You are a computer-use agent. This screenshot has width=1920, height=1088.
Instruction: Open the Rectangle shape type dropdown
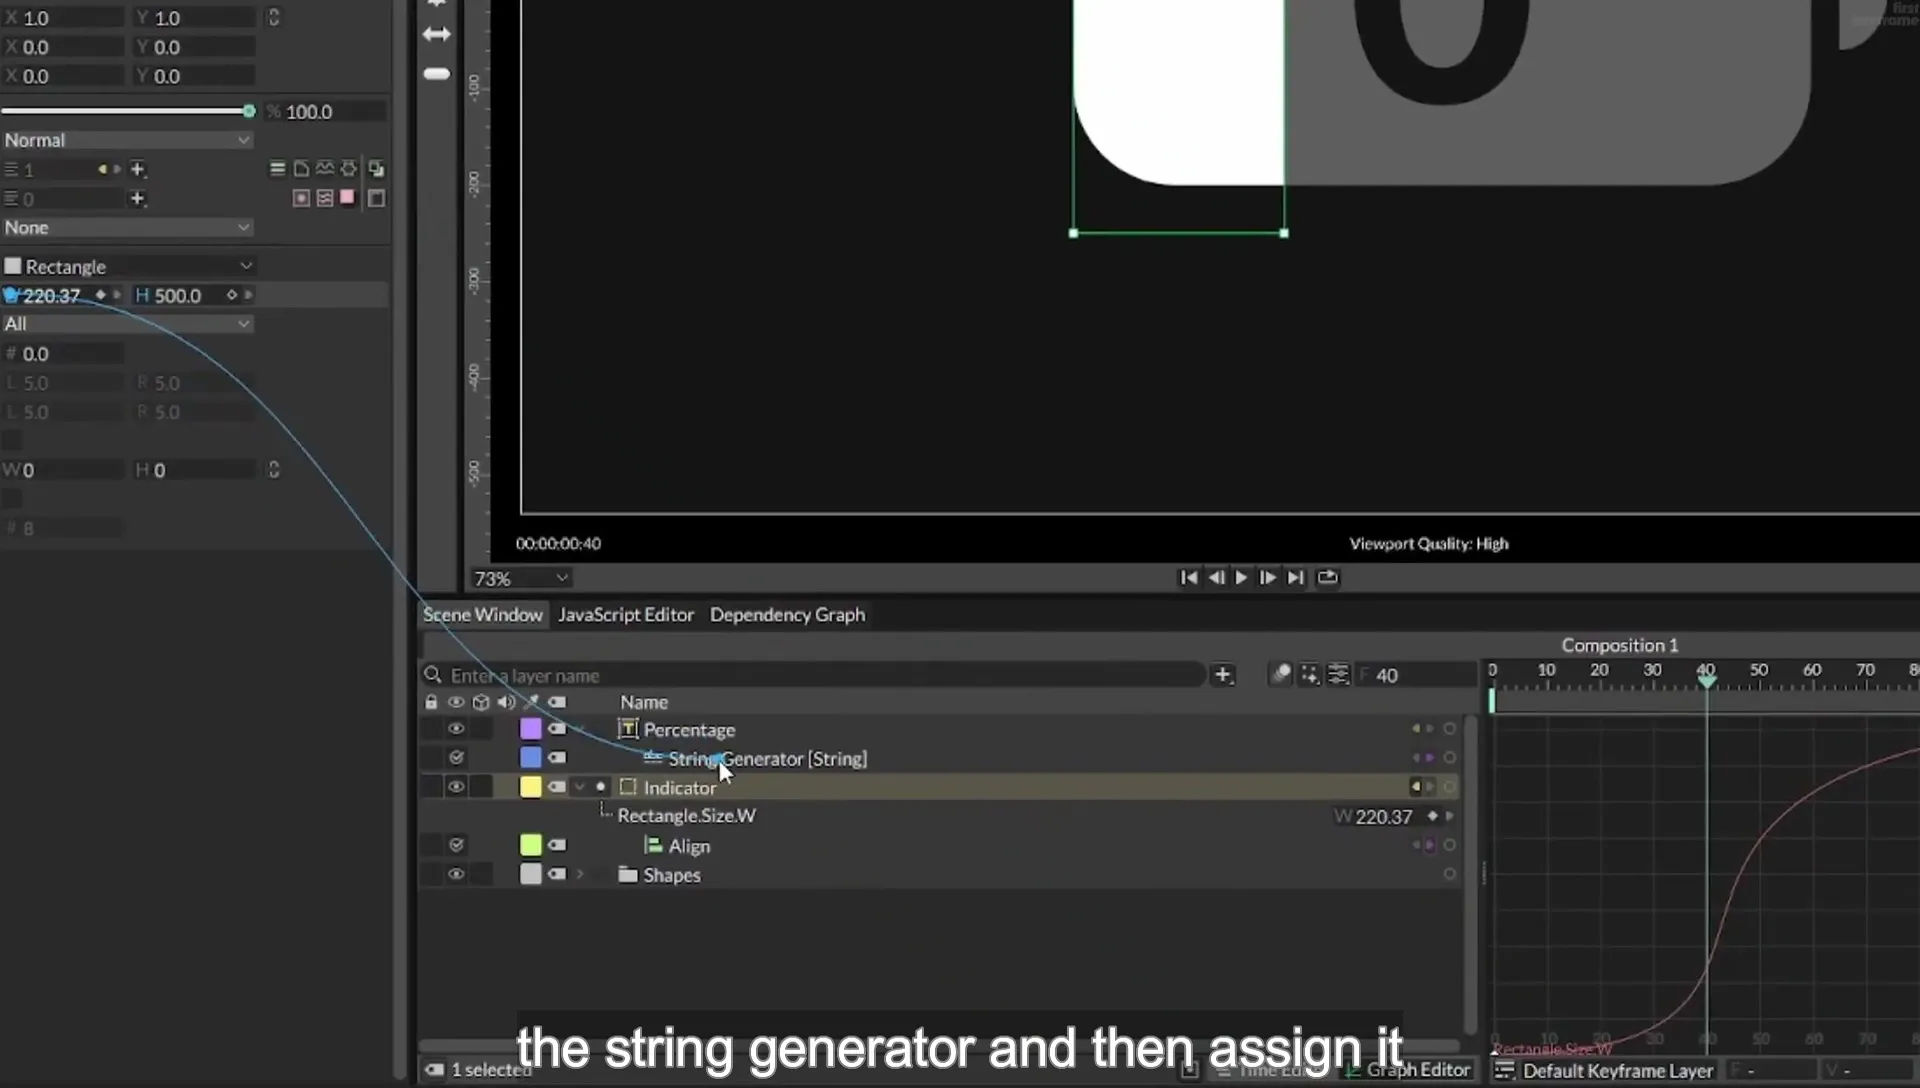pyautogui.click(x=129, y=266)
